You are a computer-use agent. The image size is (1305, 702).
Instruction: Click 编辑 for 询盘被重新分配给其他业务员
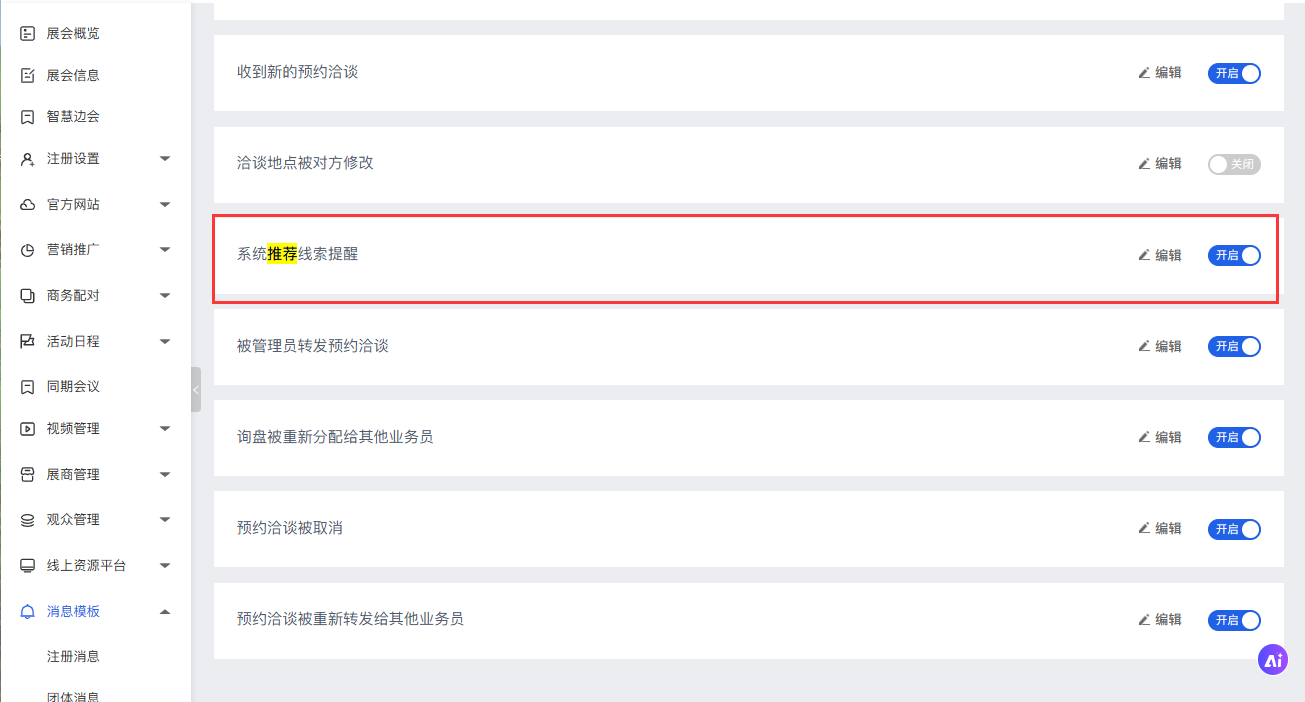coord(1160,437)
